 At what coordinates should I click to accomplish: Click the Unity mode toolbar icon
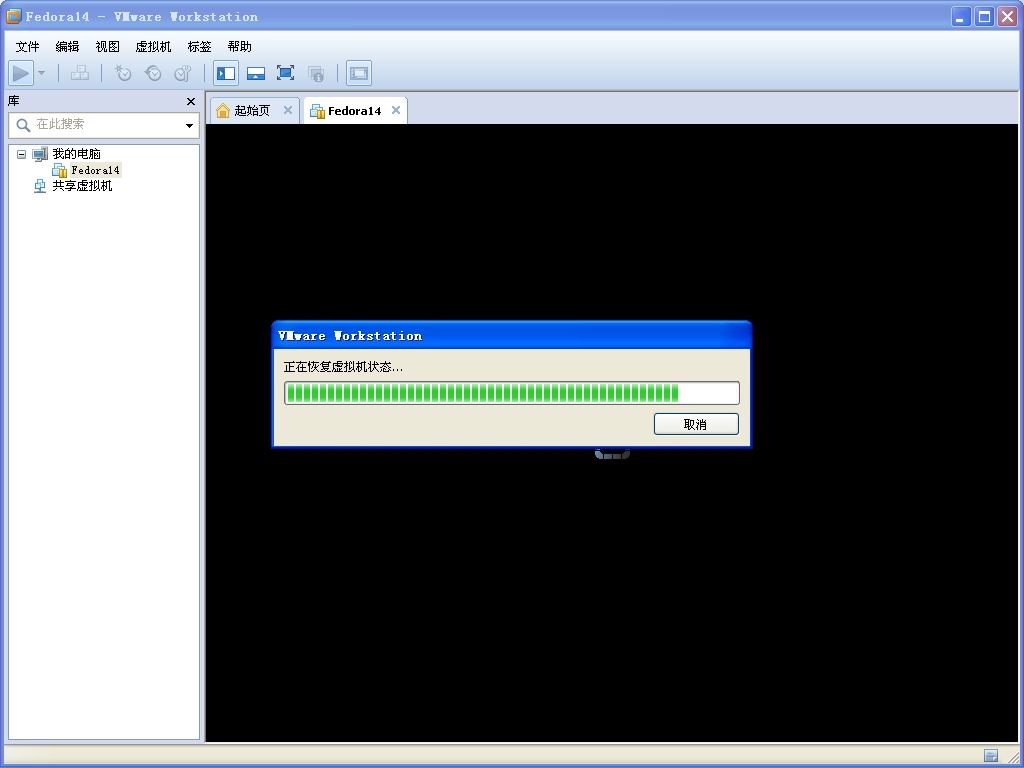316,73
